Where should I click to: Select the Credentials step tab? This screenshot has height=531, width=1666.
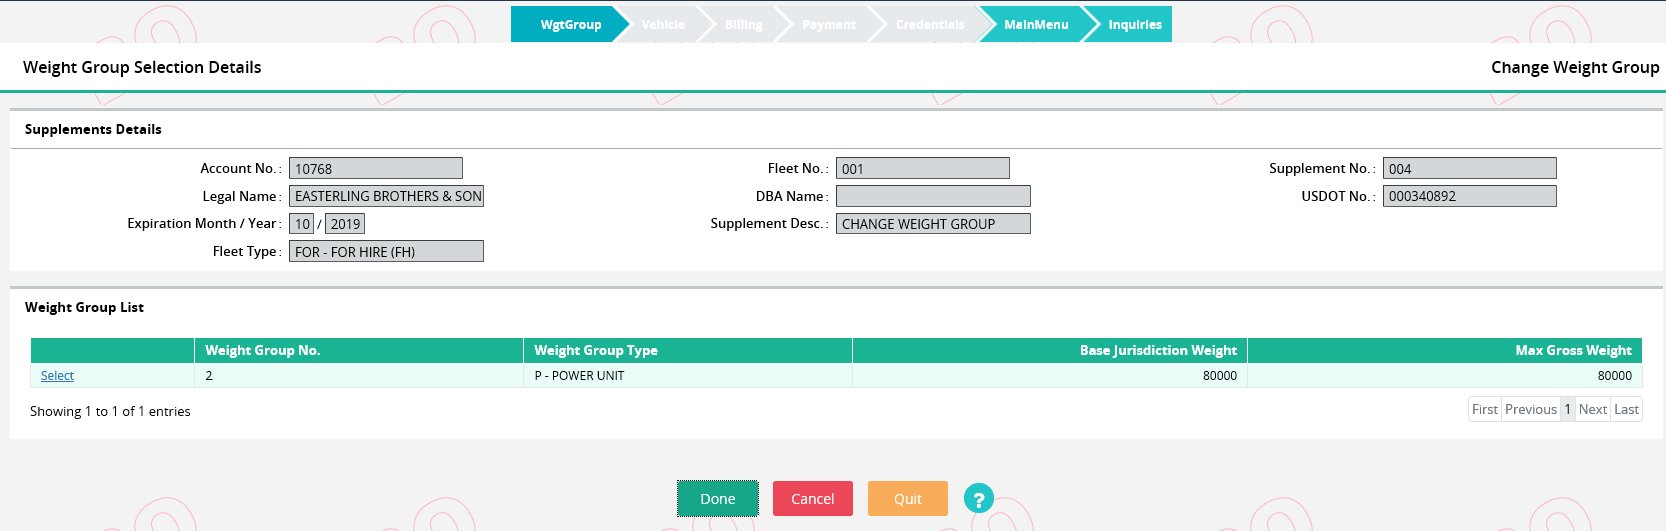[x=929, y=25]
